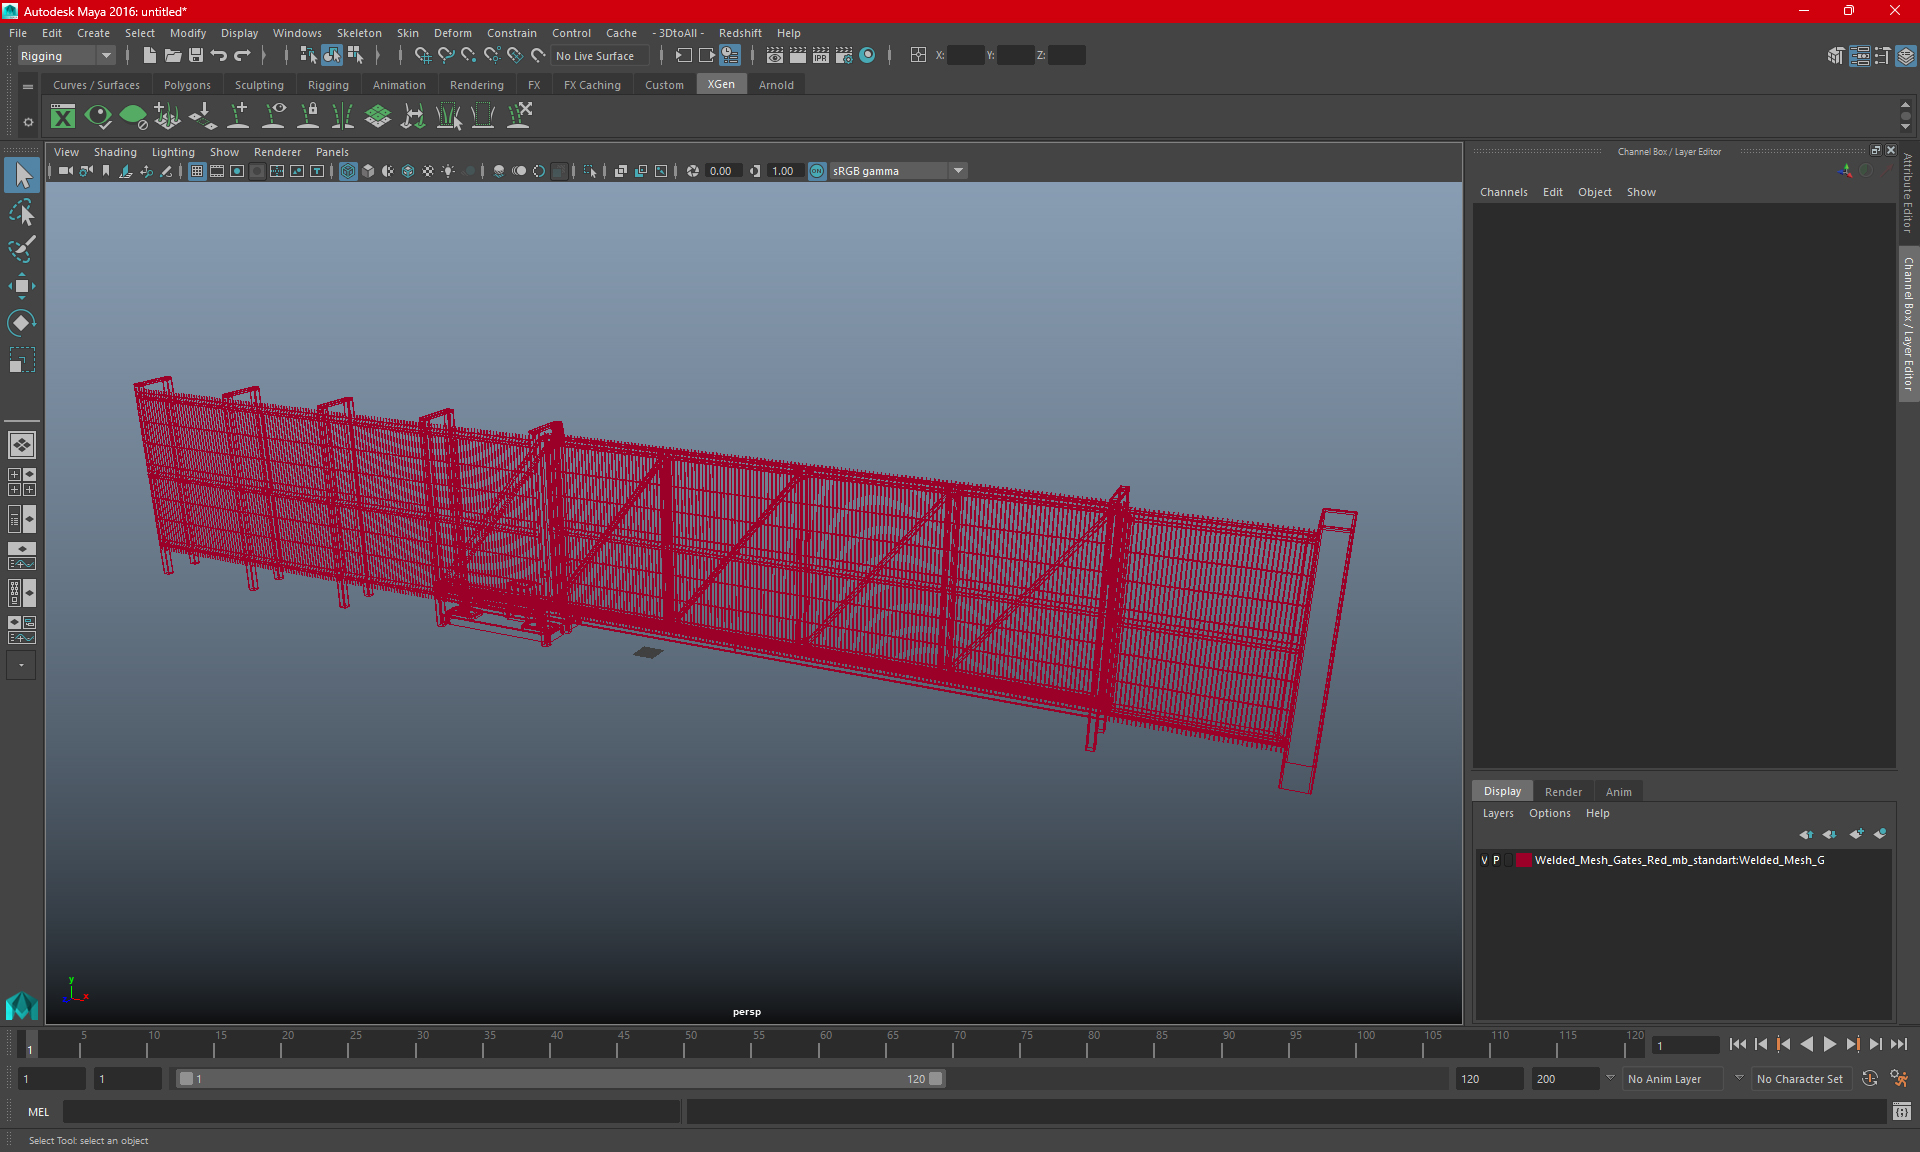
Task: Open the Redshift menu
Action: 740,33
